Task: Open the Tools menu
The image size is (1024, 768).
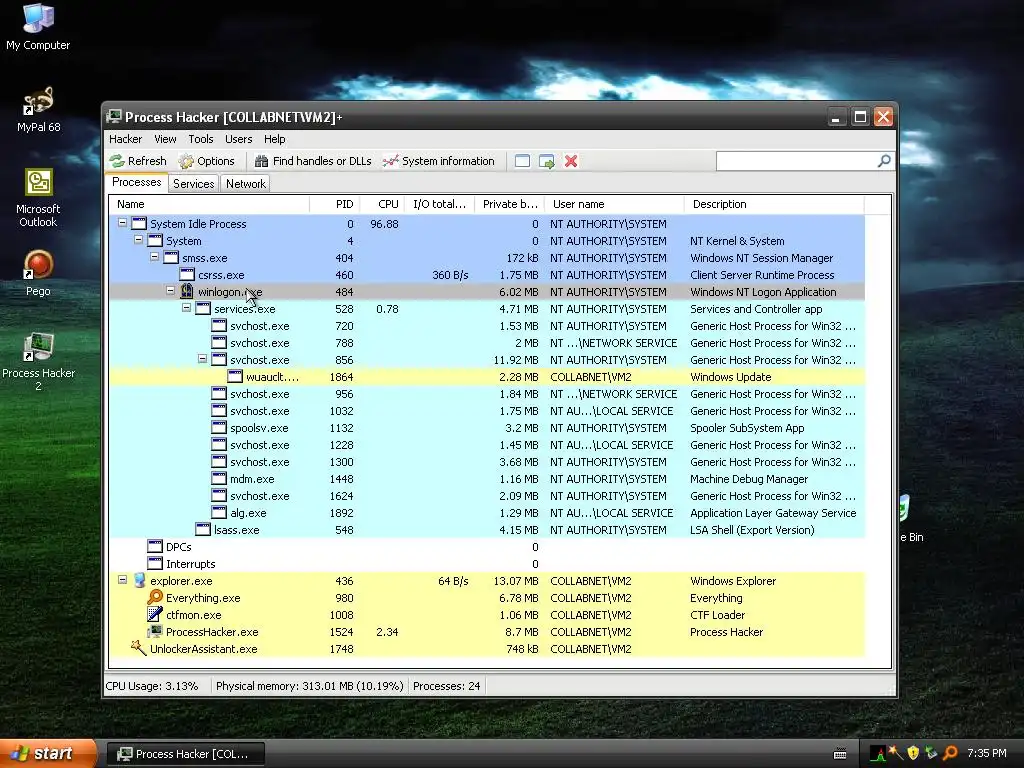Action: pyautogui.click(x=200, y=139)
